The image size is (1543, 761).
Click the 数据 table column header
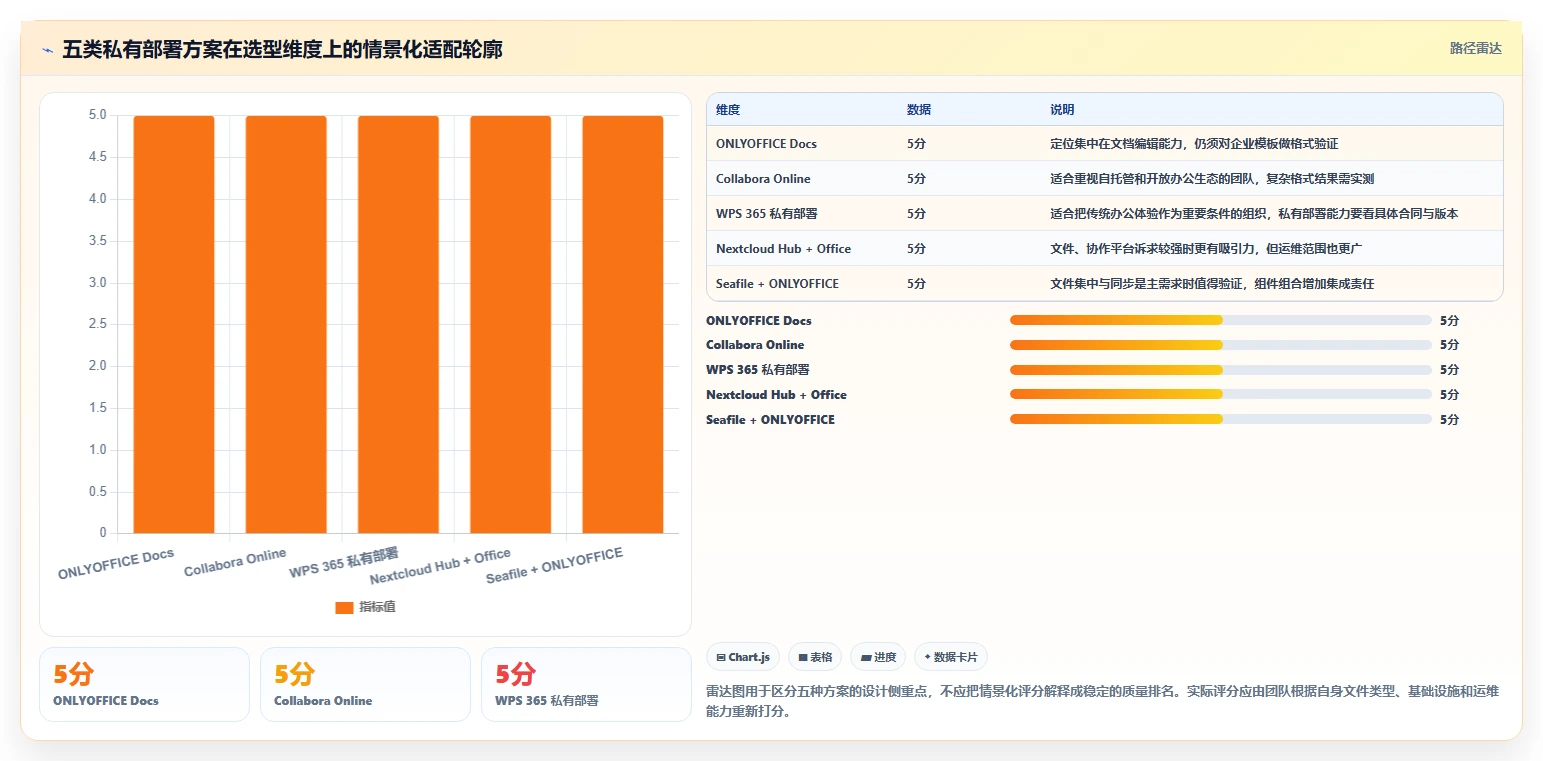(919, 110)
